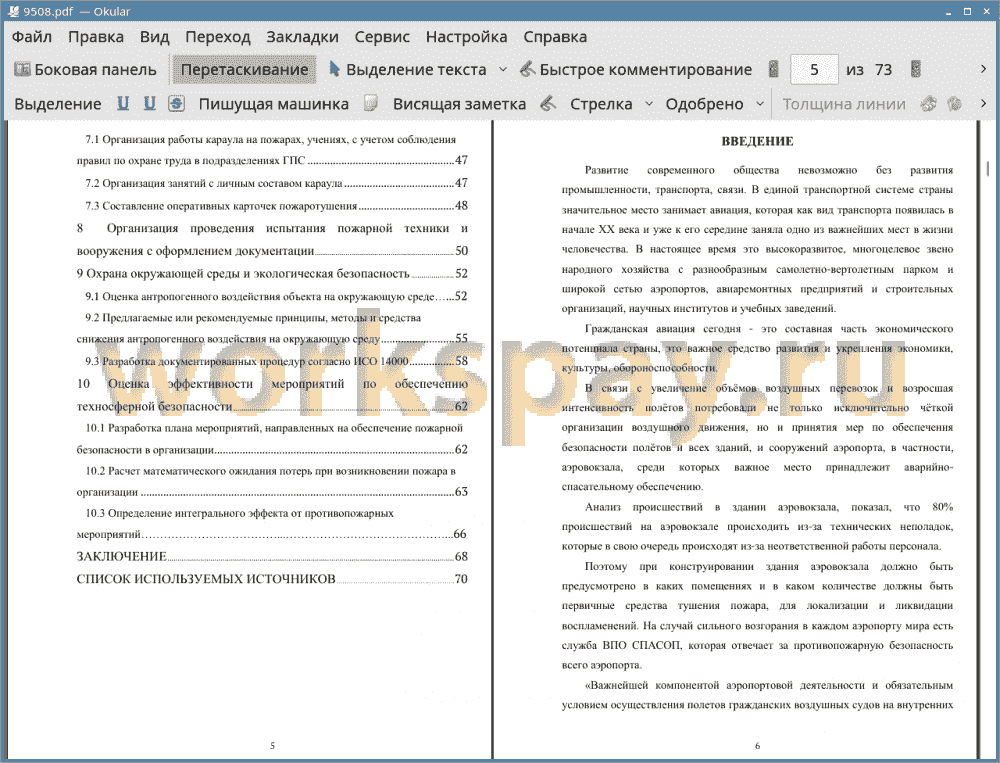The height and width of the screenshot is (763, 1000).
Task: Expand the main toolbar overflow chevron
Action: (983, 69)
